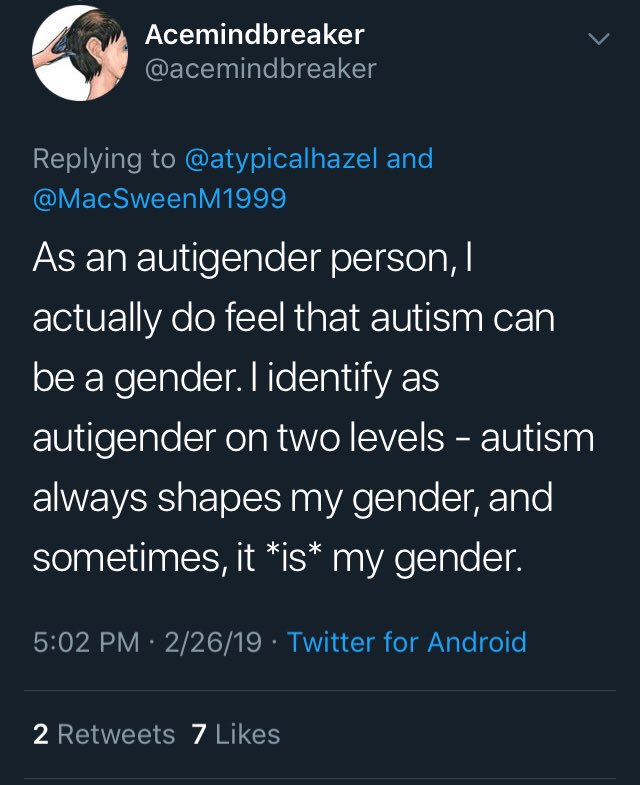Click the bold number 2 beside Retweets
The height and width of the screenshot is (785, 640).
point(41,734)
